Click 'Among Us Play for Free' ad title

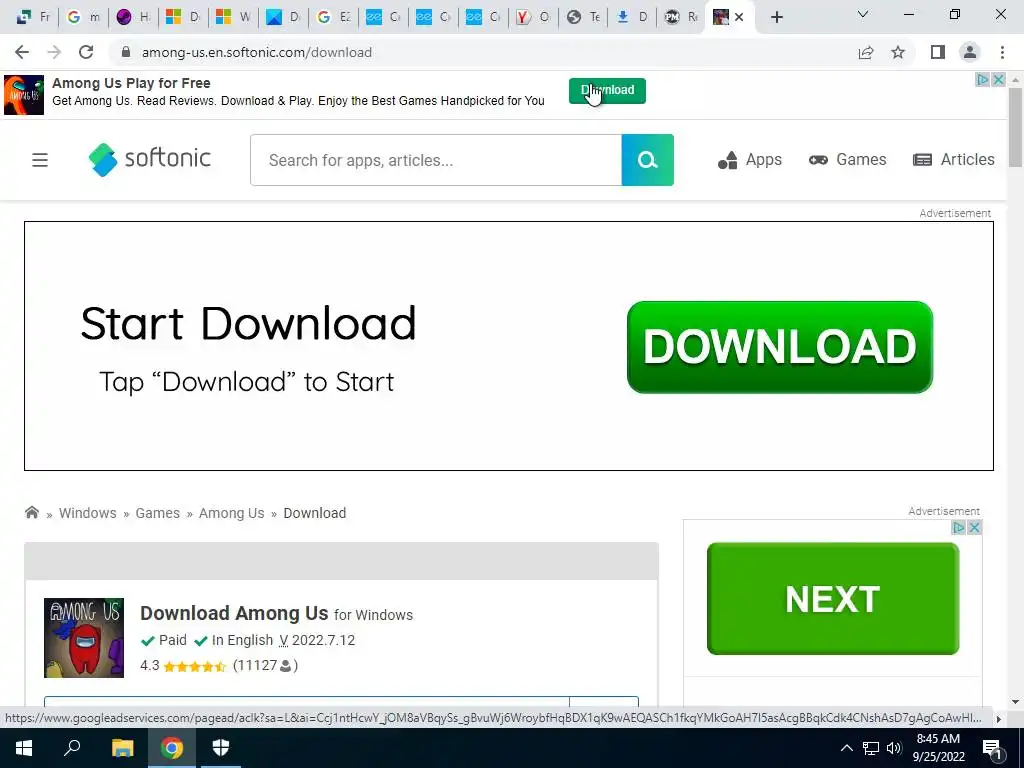point(131,83)
